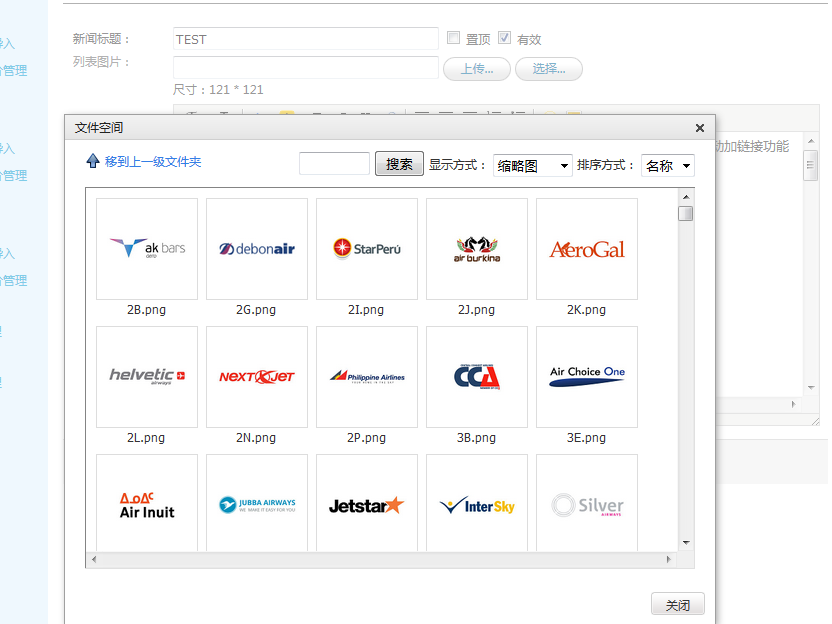The width and height of the screenshot is (832, 624).
Task: Select the helvetic airways thumbnail 2L.png
Action: pos(147,377)
